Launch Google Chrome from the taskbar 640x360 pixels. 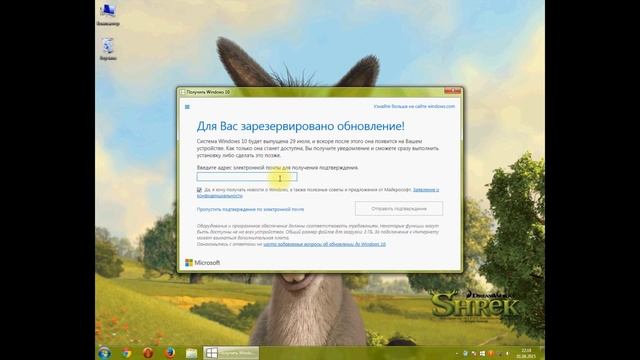(127, 353)
